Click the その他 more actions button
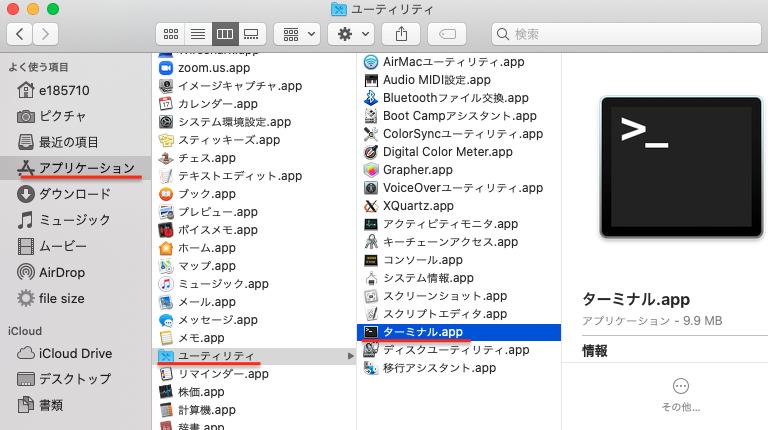 coord(680,386)
